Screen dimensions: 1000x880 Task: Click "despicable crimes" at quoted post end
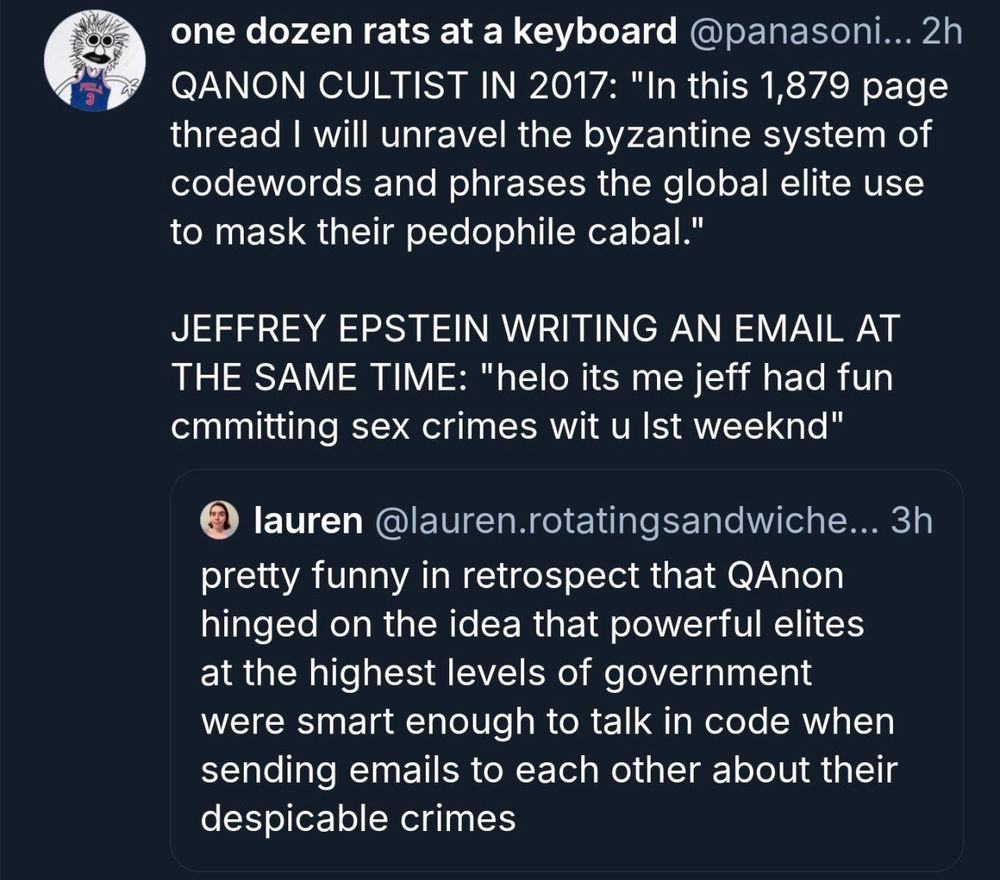click(x=358, y=819)
